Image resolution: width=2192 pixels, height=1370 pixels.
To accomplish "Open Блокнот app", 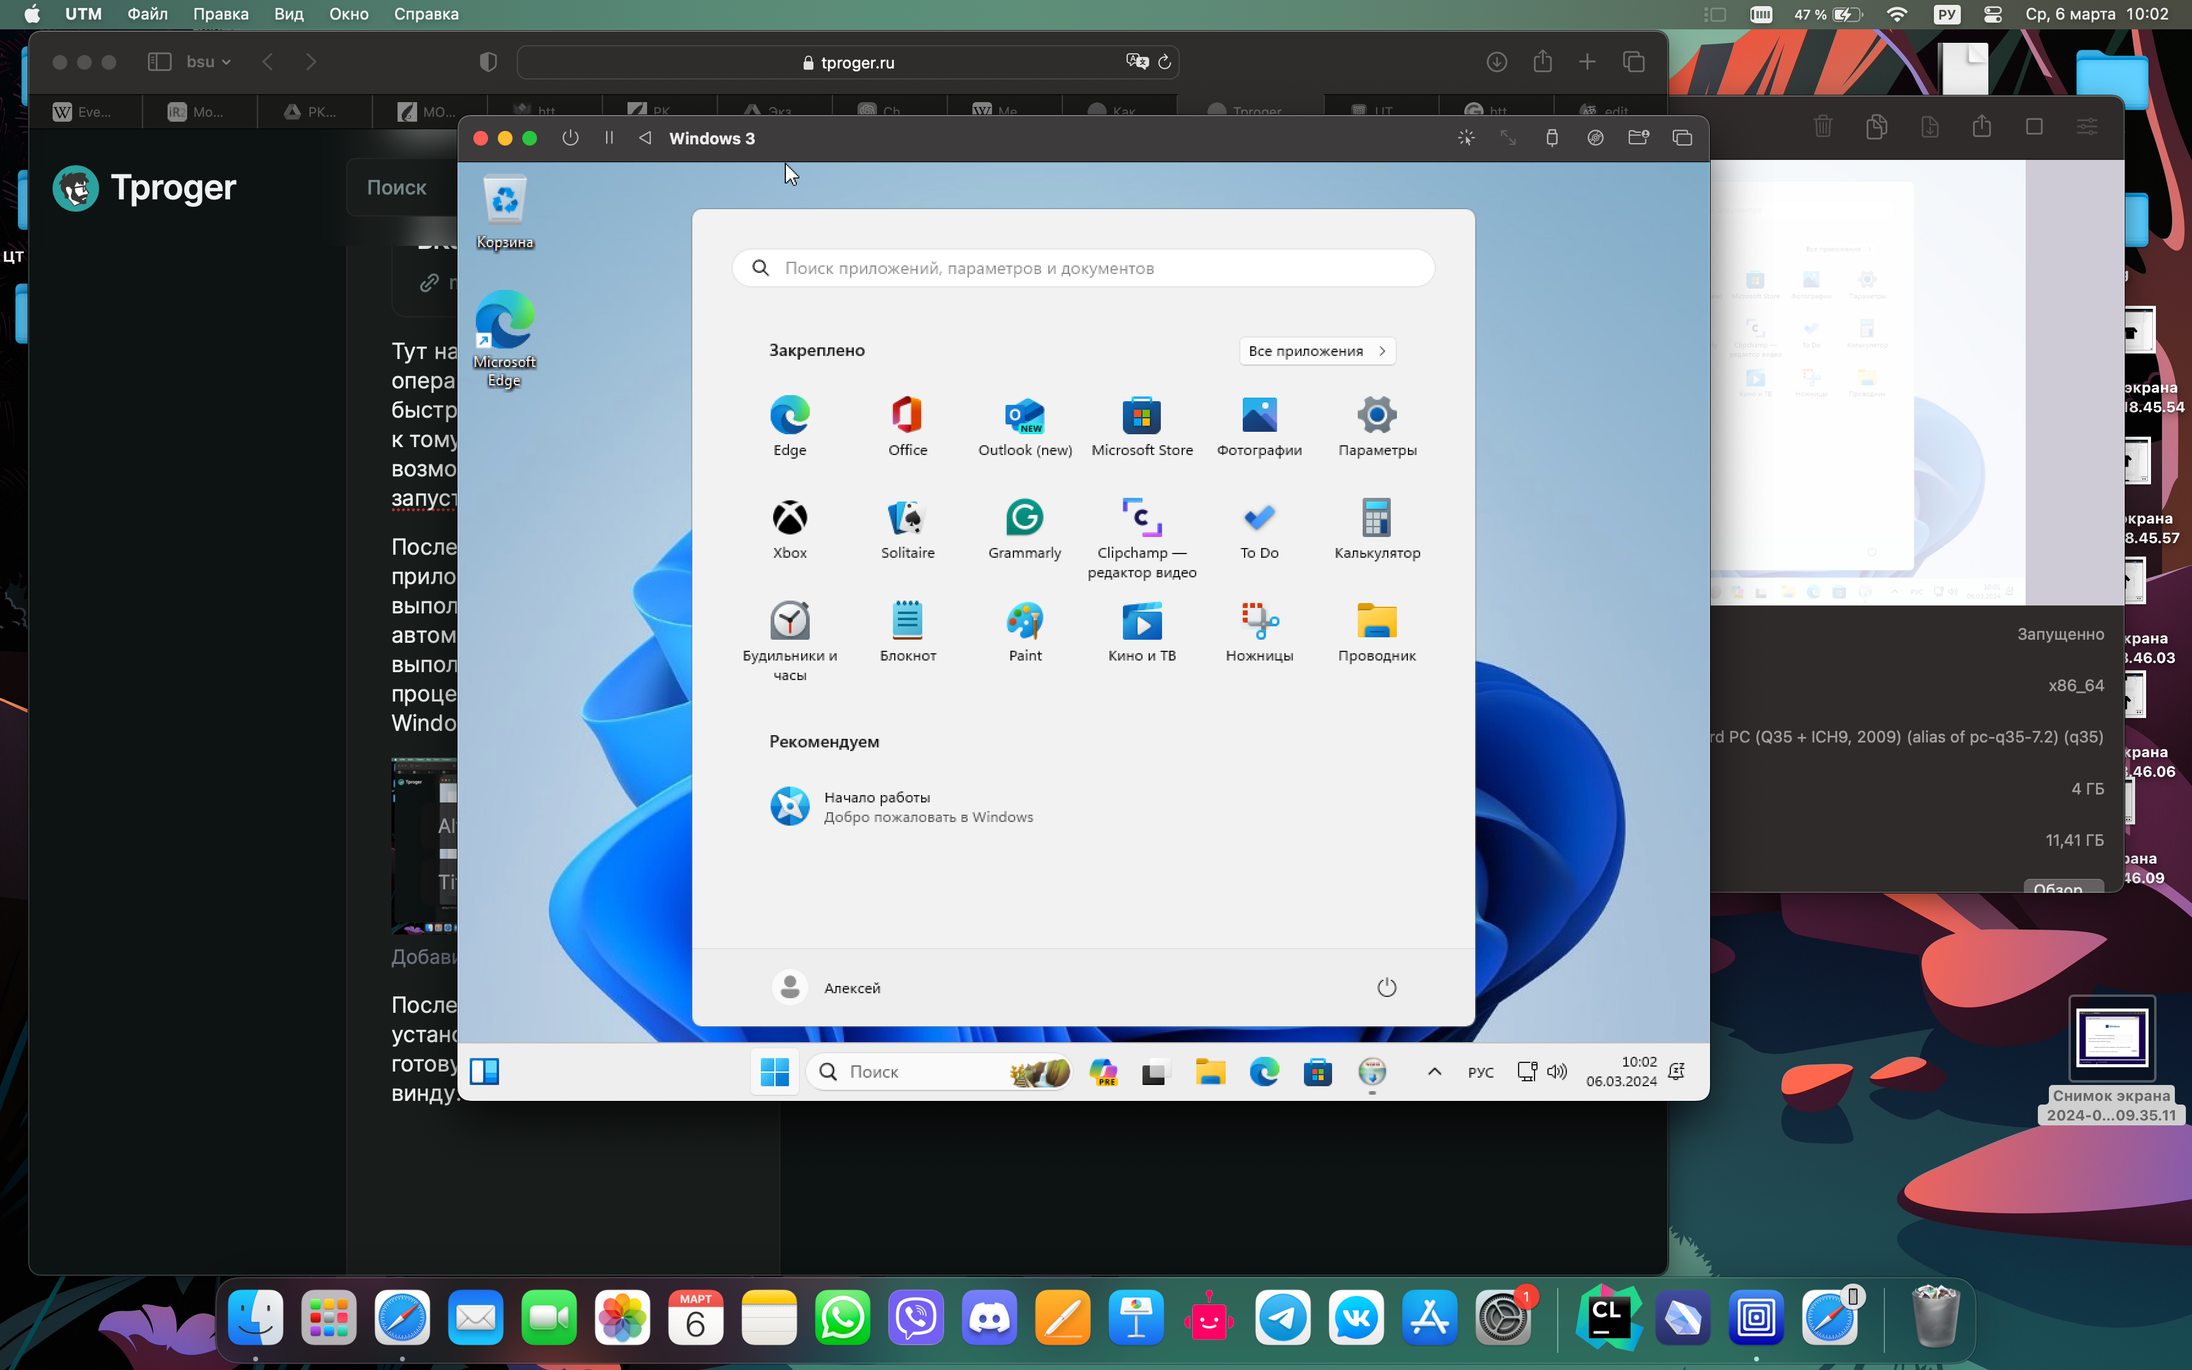I will pos(907,632).
